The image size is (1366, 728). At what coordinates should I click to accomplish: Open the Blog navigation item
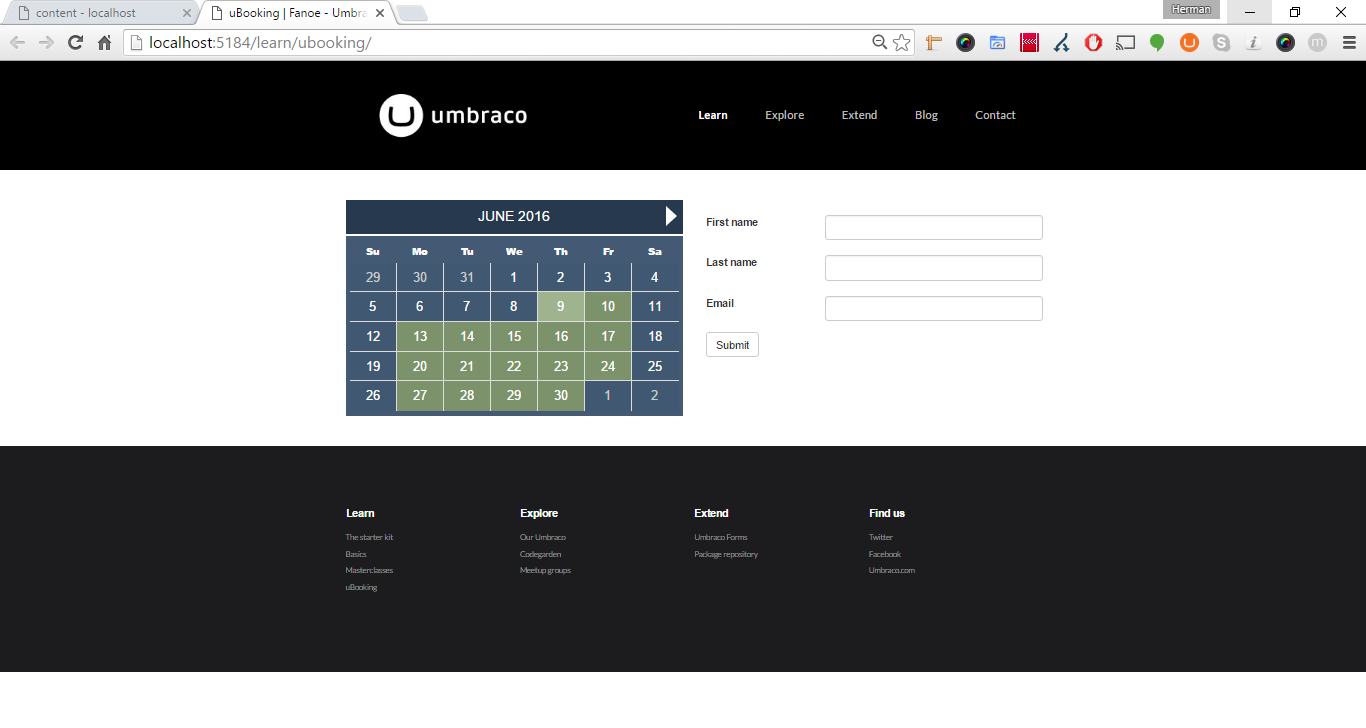pos(926,115)
